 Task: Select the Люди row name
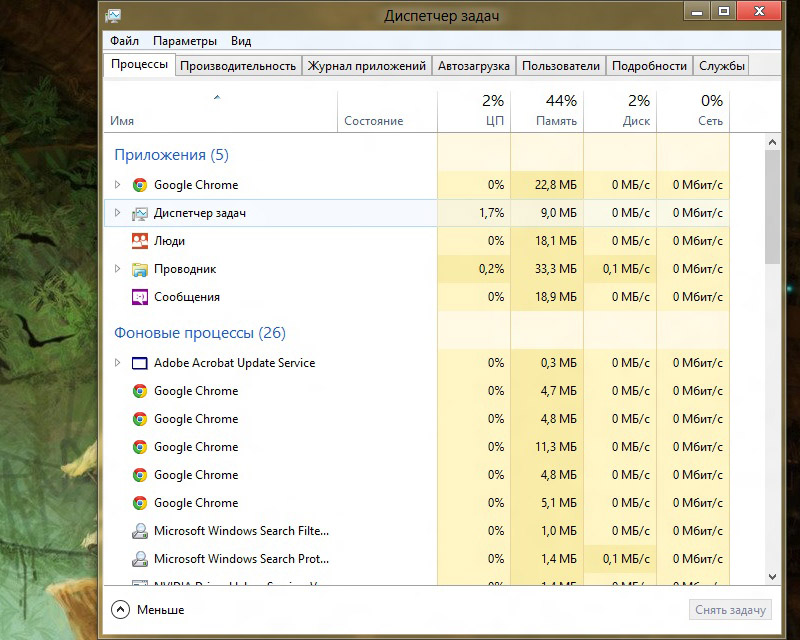tap(169, 241)
